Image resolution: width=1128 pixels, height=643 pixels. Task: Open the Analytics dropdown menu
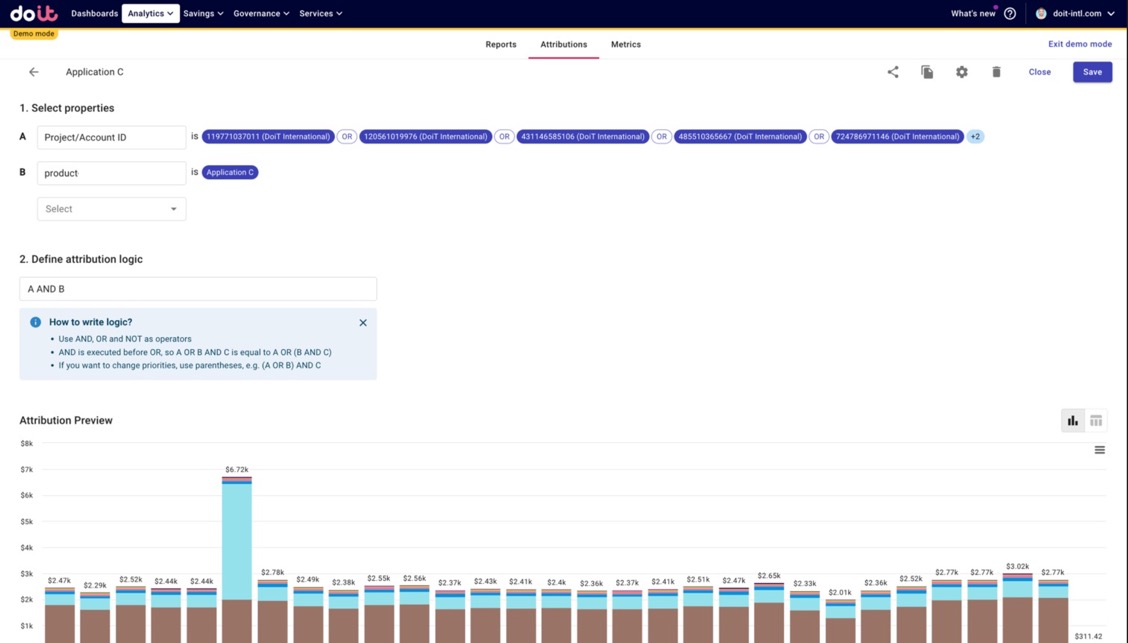(150, 14)
